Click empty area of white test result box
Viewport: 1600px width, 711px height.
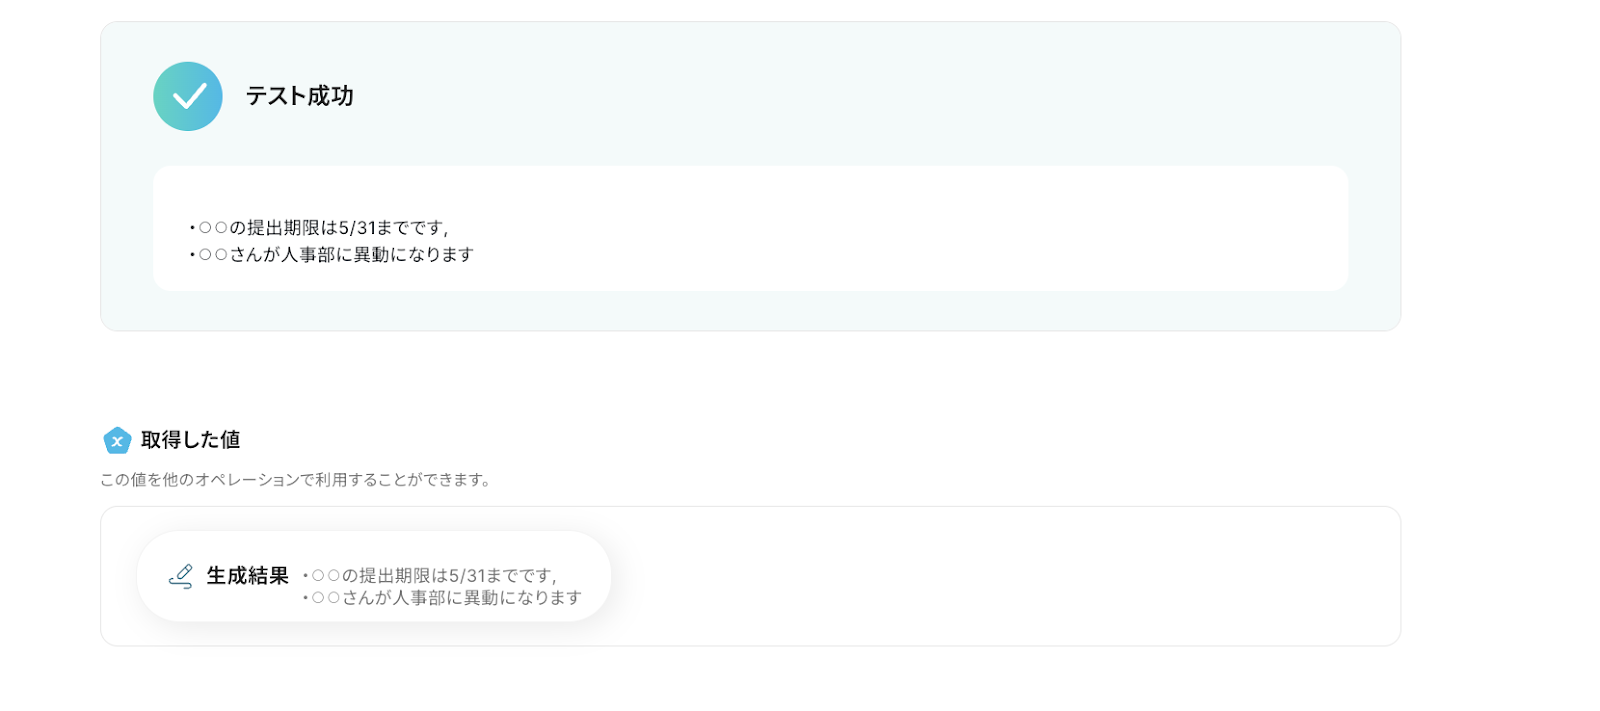(900, 230)
